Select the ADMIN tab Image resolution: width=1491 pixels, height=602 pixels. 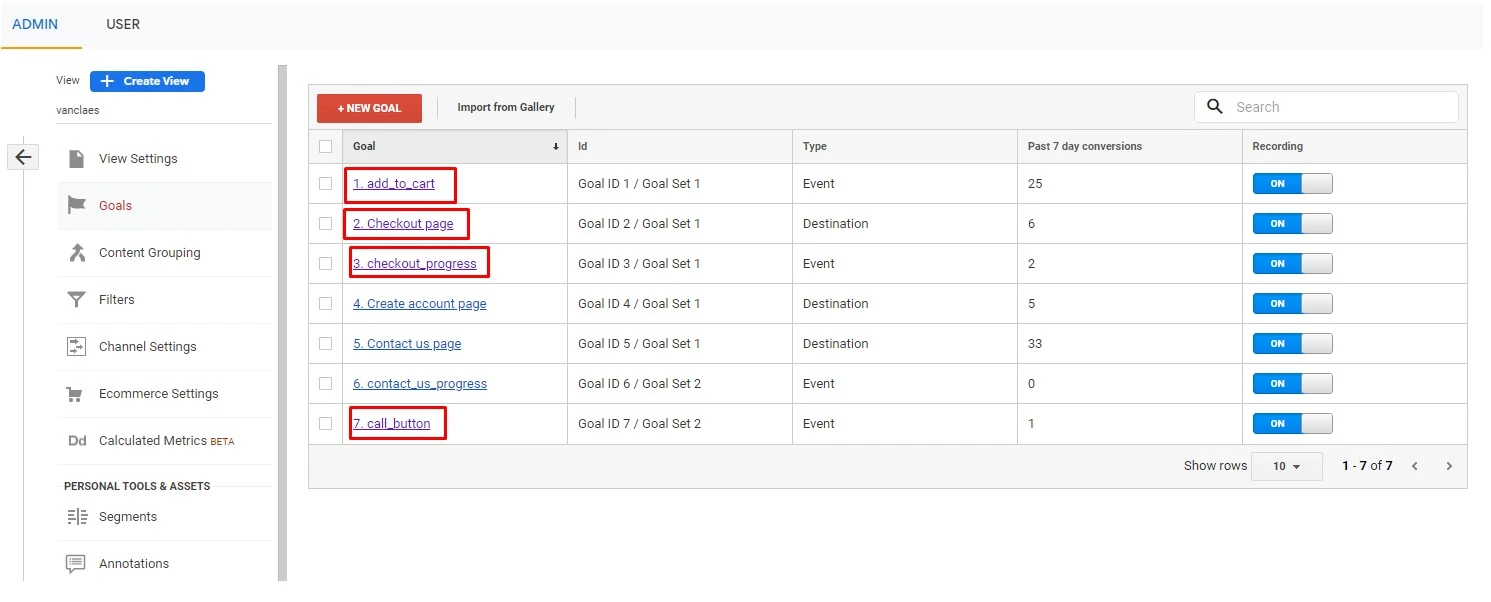point(33,24)
